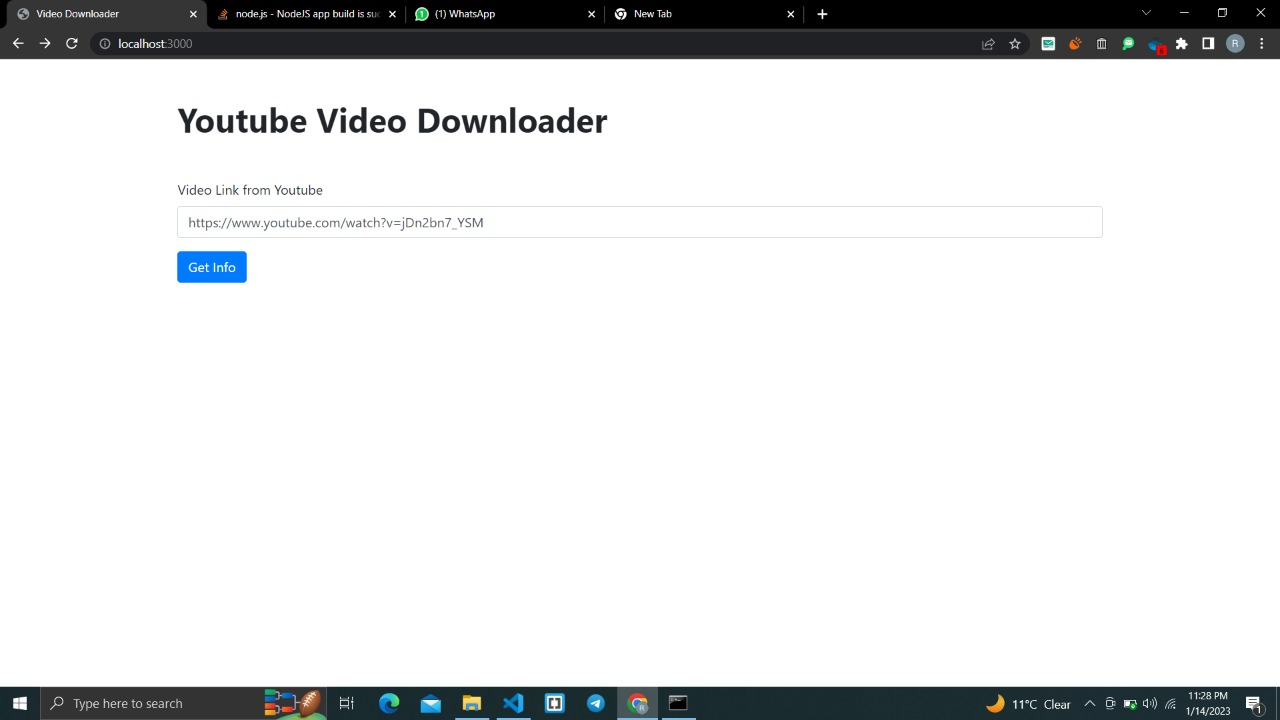
Task: Click the volume icon in the tray
Action: pos(1149,703)
